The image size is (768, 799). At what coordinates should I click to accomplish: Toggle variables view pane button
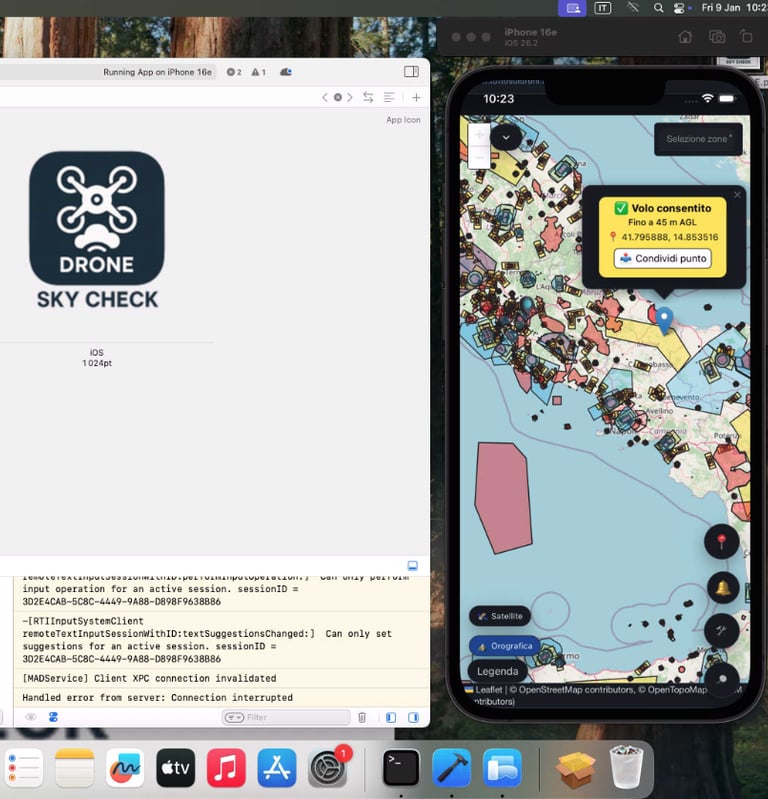(391, 717)
